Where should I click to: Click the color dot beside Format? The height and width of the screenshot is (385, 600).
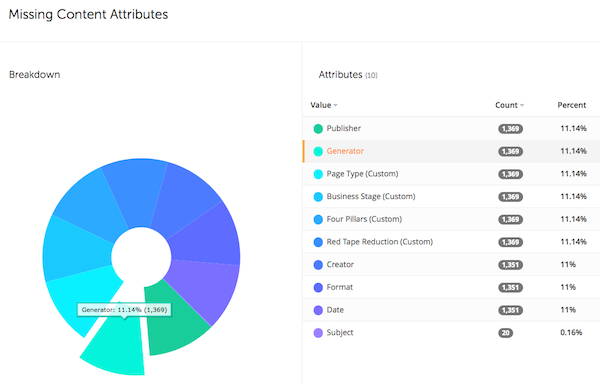[318, 287]
